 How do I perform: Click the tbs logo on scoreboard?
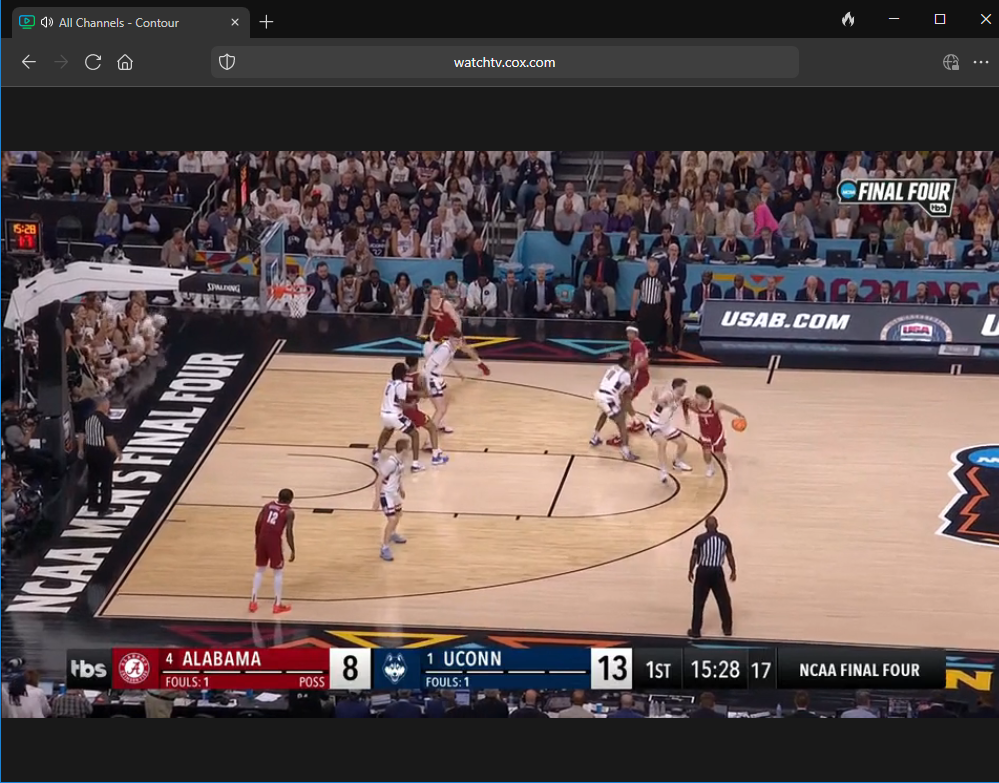[88, 668]
